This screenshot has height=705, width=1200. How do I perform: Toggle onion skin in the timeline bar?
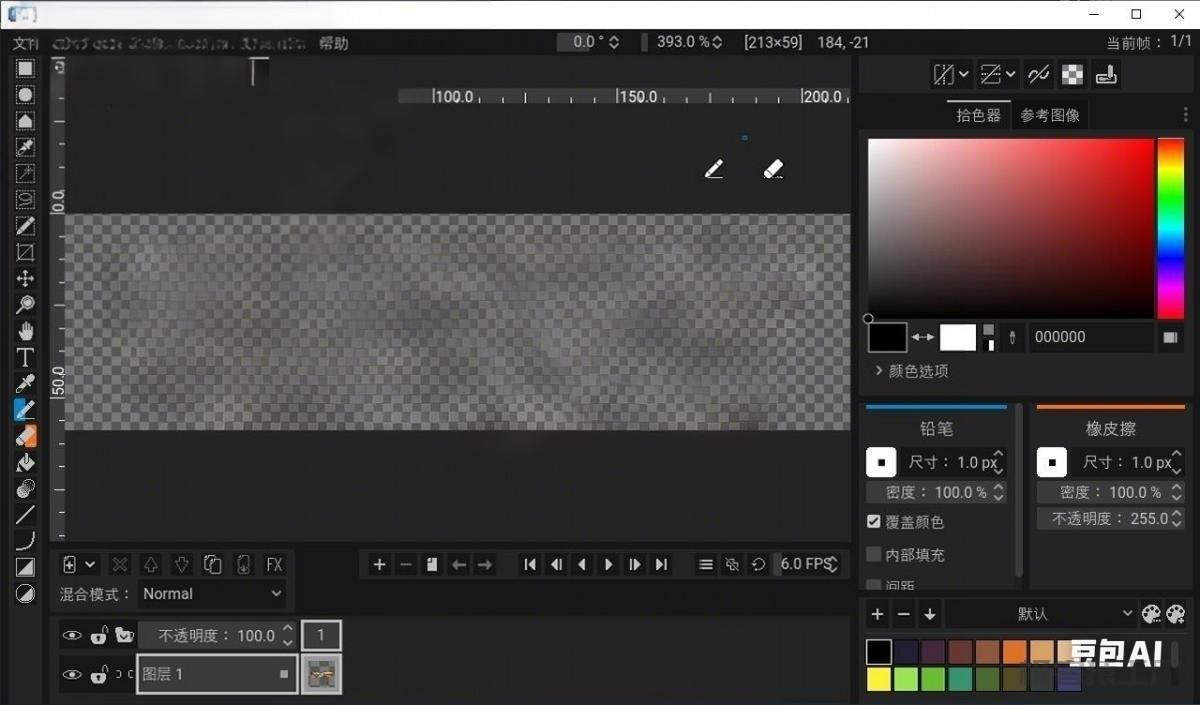tap(732, 564)
